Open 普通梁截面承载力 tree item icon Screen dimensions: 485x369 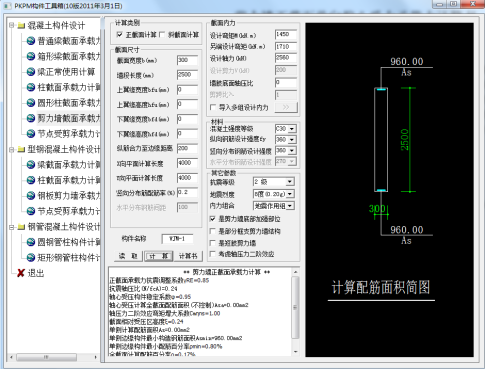click(x=31, y=41)
